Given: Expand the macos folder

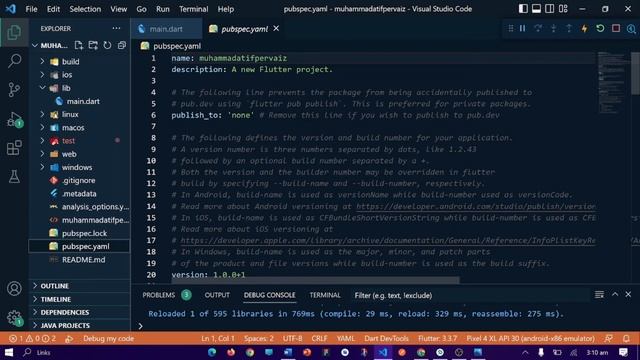Looking at the screenshot, I should 42,127.
